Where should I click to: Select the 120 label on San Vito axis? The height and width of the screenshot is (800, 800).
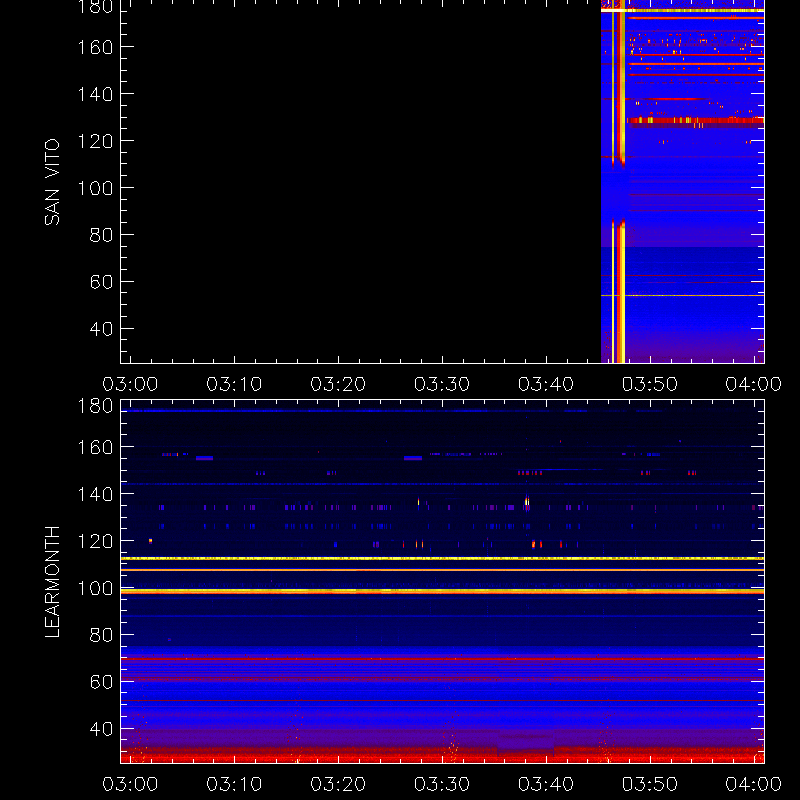point(95,141)
